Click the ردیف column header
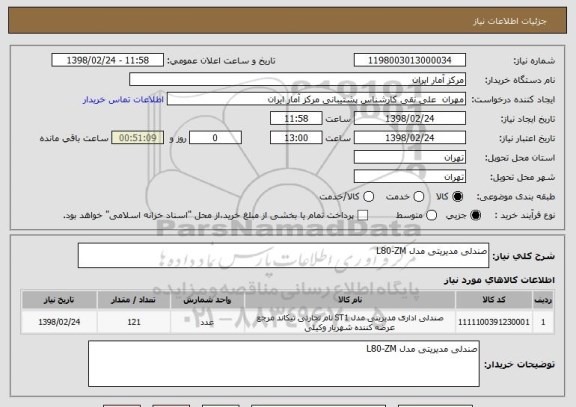The width and height of the screenshot is (576, 407). (543, 300)
